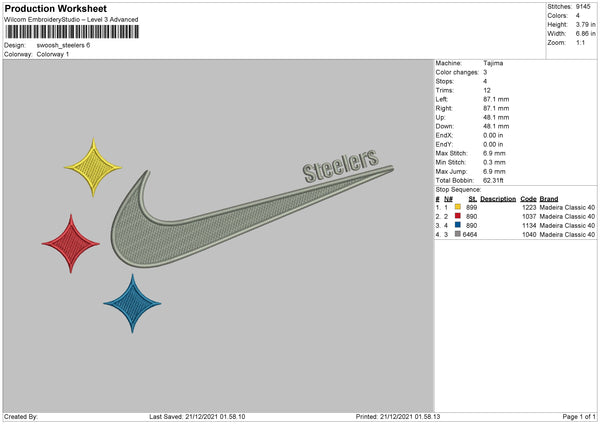Click the Total Bobbin value 62.31ft
The width and height of the screenshot is (600, 424).
point(493,180)
